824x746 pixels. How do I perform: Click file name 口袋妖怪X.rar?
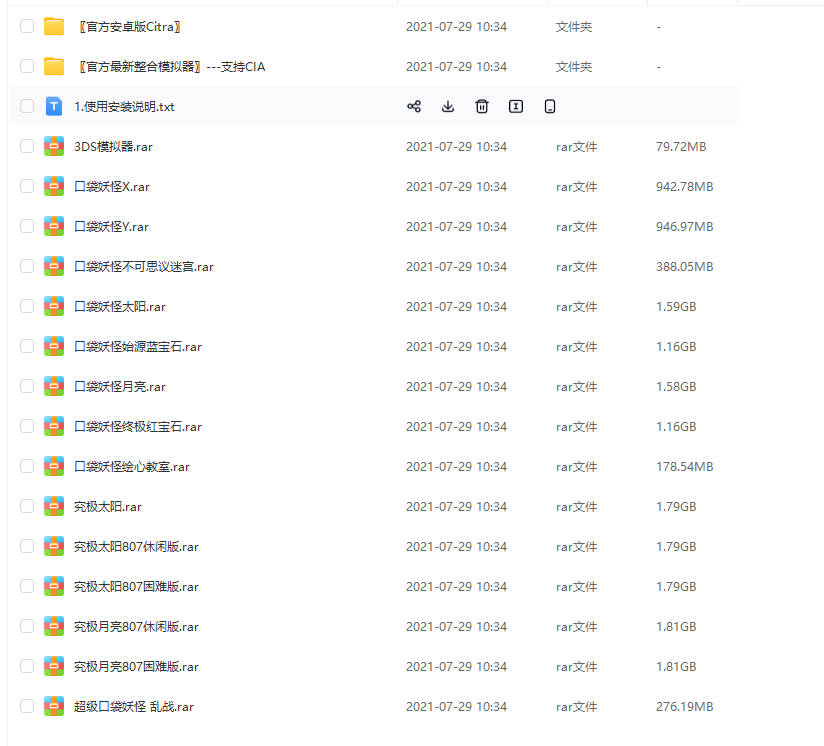coord(112,186)
